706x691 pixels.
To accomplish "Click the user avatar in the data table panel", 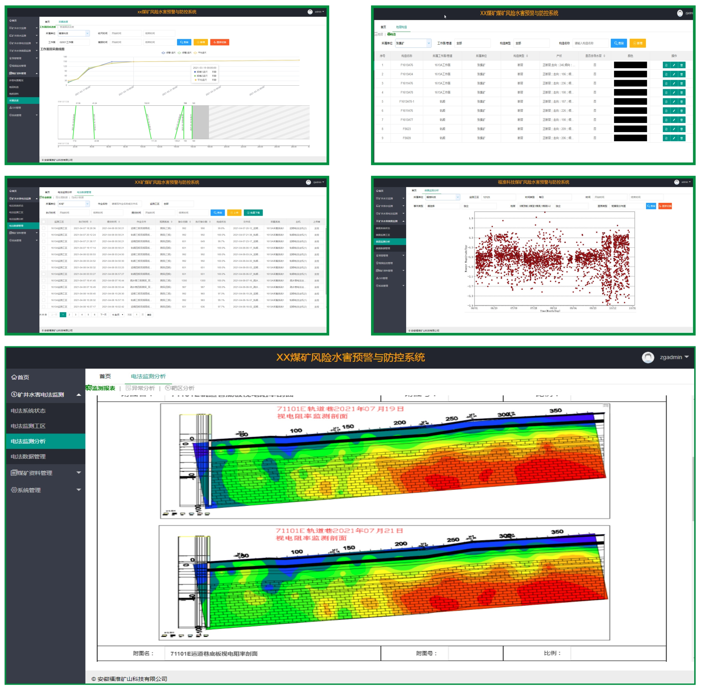I will pyautogui.click(x=308, y=182).
